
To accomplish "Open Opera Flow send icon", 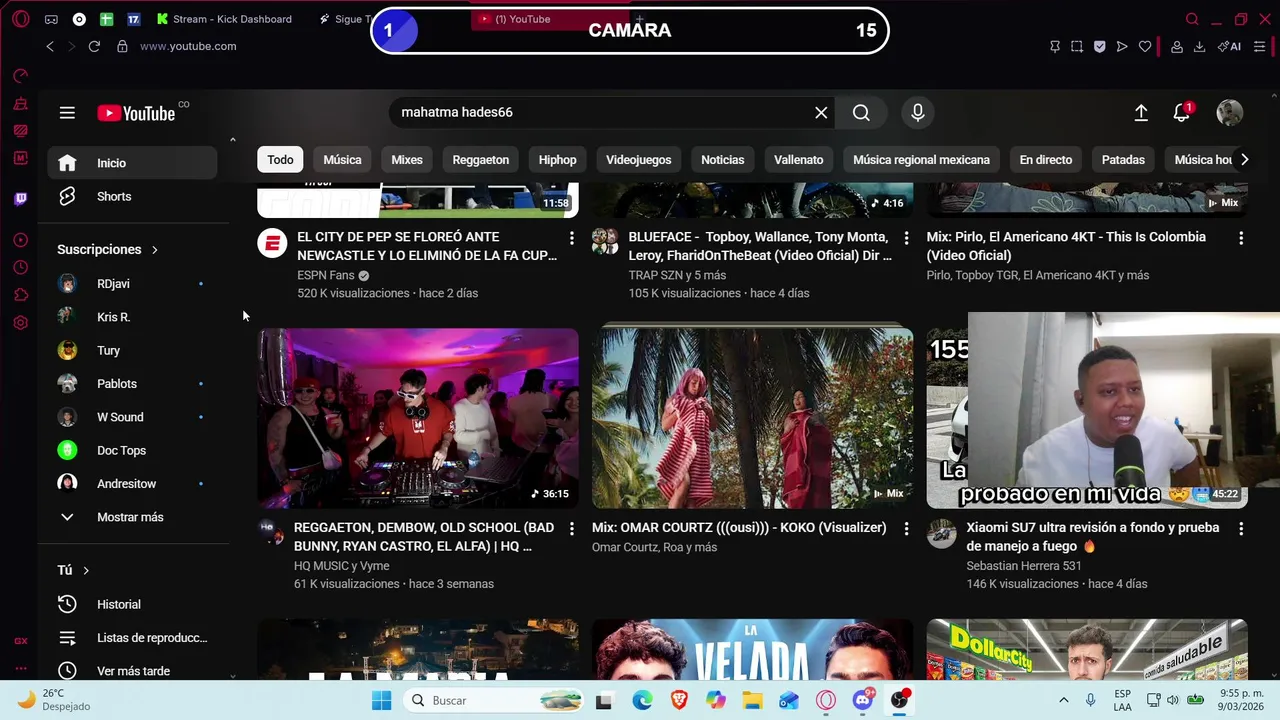I will click(x=1122, y=46).
